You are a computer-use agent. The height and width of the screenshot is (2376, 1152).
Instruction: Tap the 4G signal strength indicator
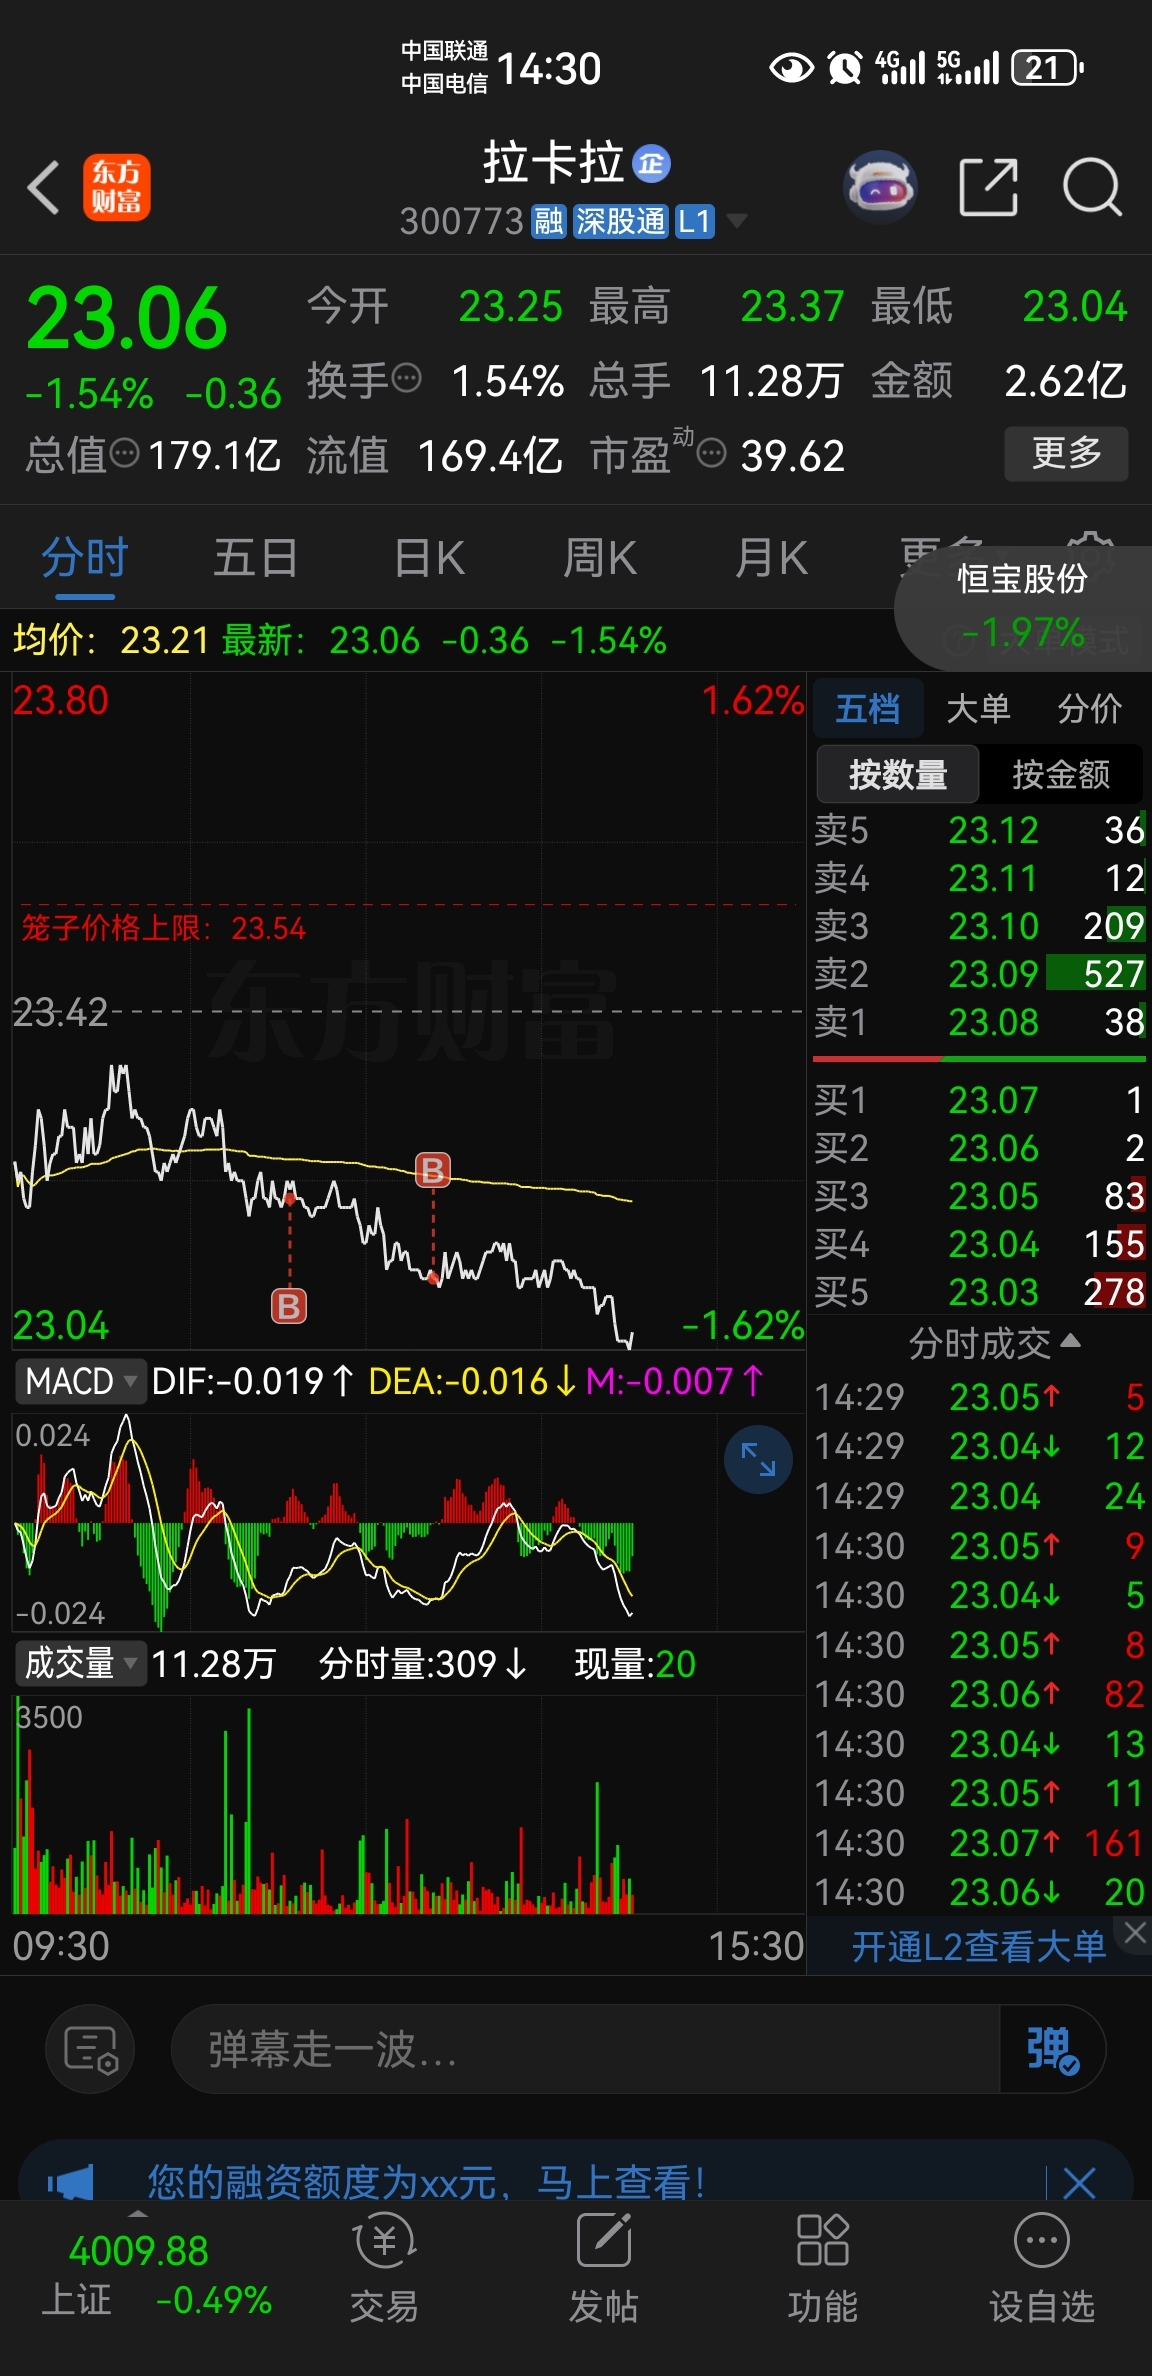(x=900, y=67)
